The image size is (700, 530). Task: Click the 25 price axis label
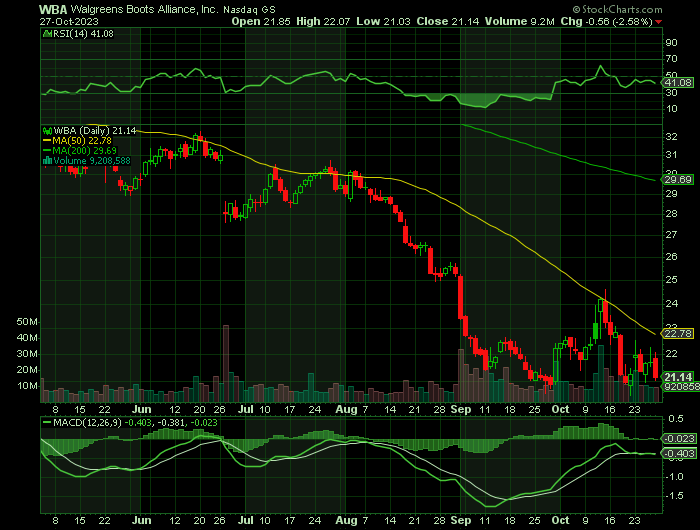pos(671,280)
